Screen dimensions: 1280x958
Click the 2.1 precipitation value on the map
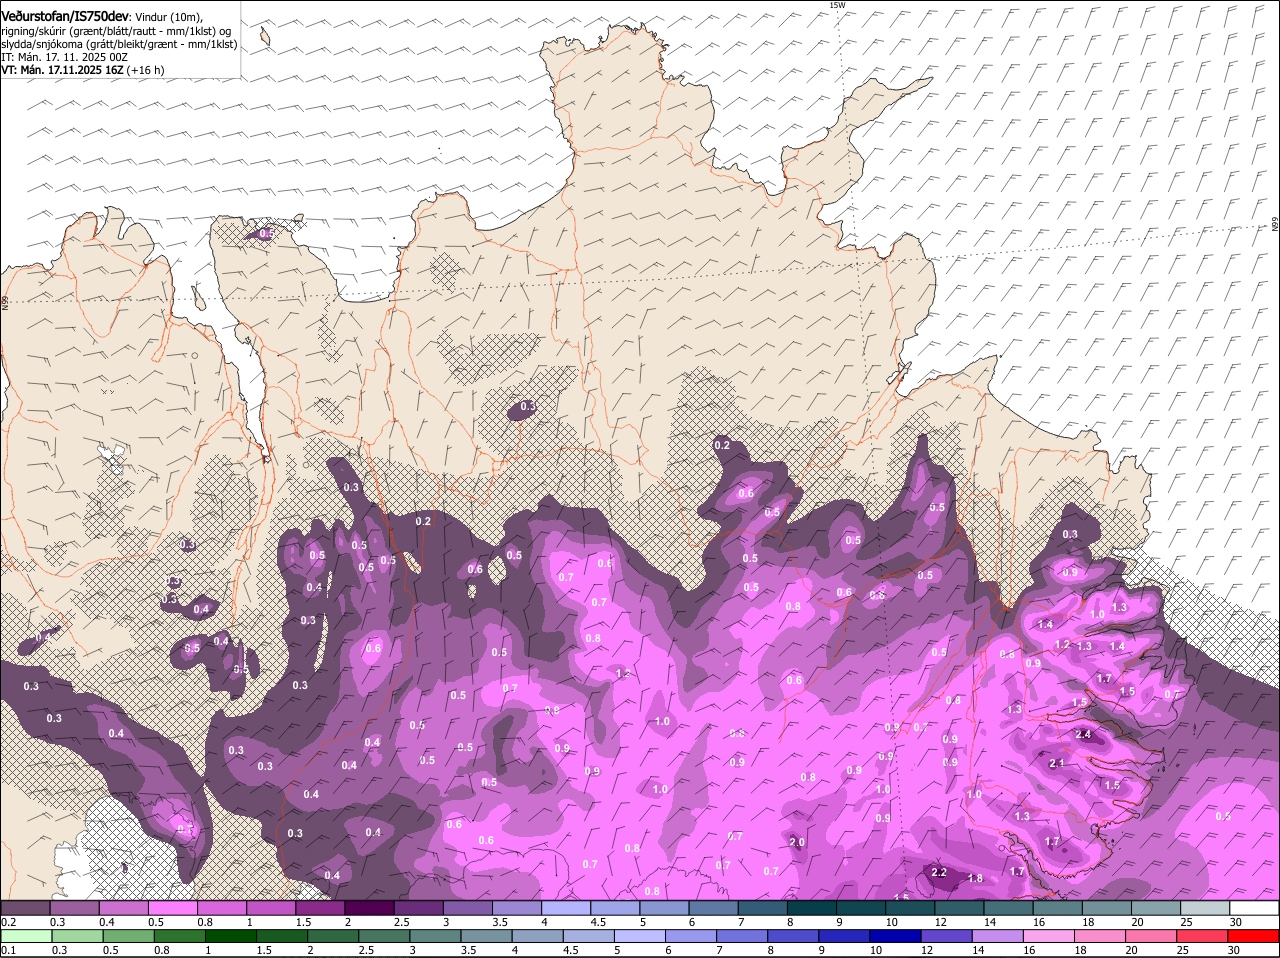pyautogui.click(x=1057, y=763)
